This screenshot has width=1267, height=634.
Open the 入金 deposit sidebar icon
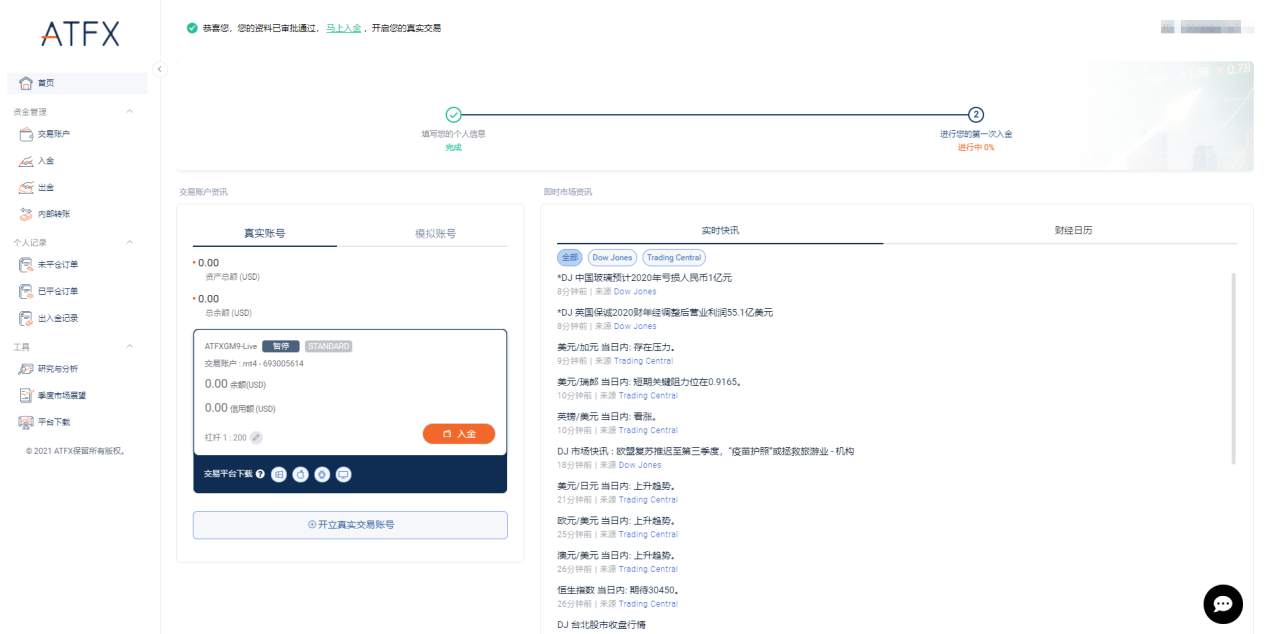click(x=26, y=161)
